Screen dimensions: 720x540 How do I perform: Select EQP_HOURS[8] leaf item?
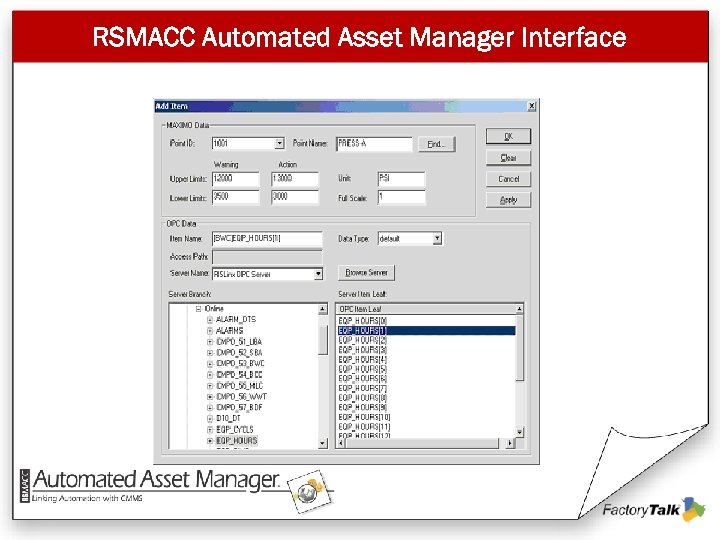click(363, 398)
